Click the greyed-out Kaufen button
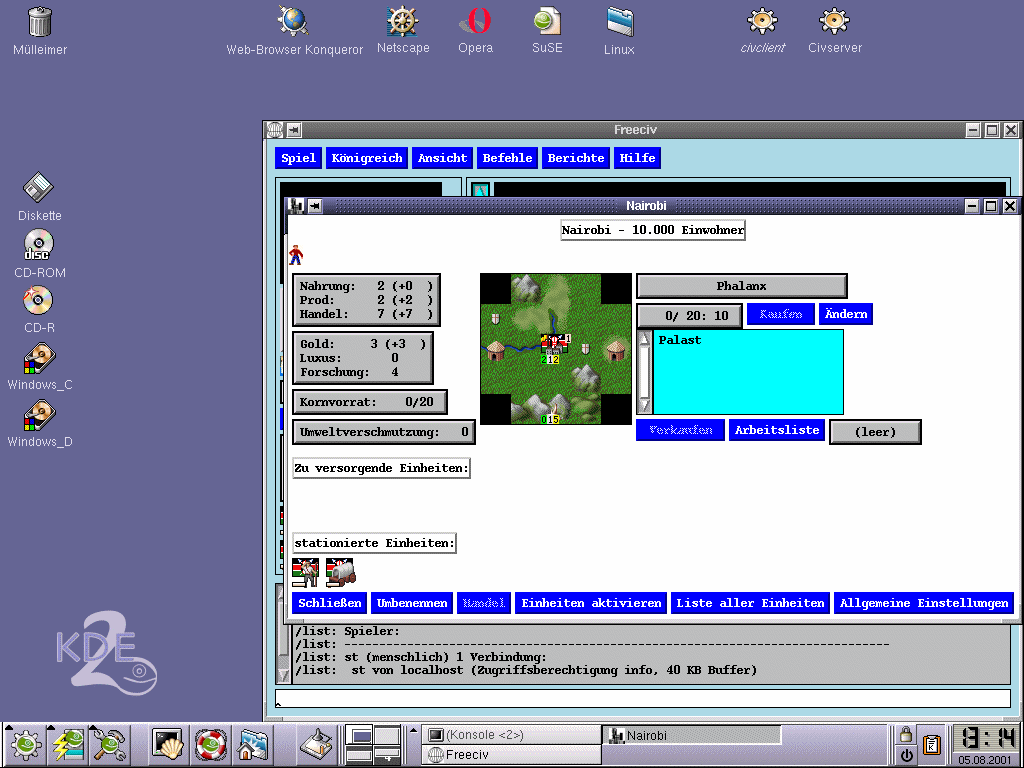The image size is (1024, 768). [x=780, y=314]
